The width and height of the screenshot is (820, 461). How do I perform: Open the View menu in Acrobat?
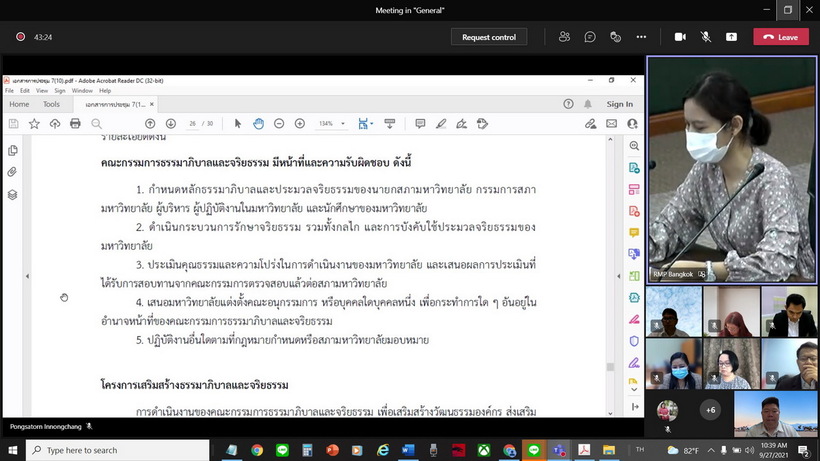click(x=42, y=90)
